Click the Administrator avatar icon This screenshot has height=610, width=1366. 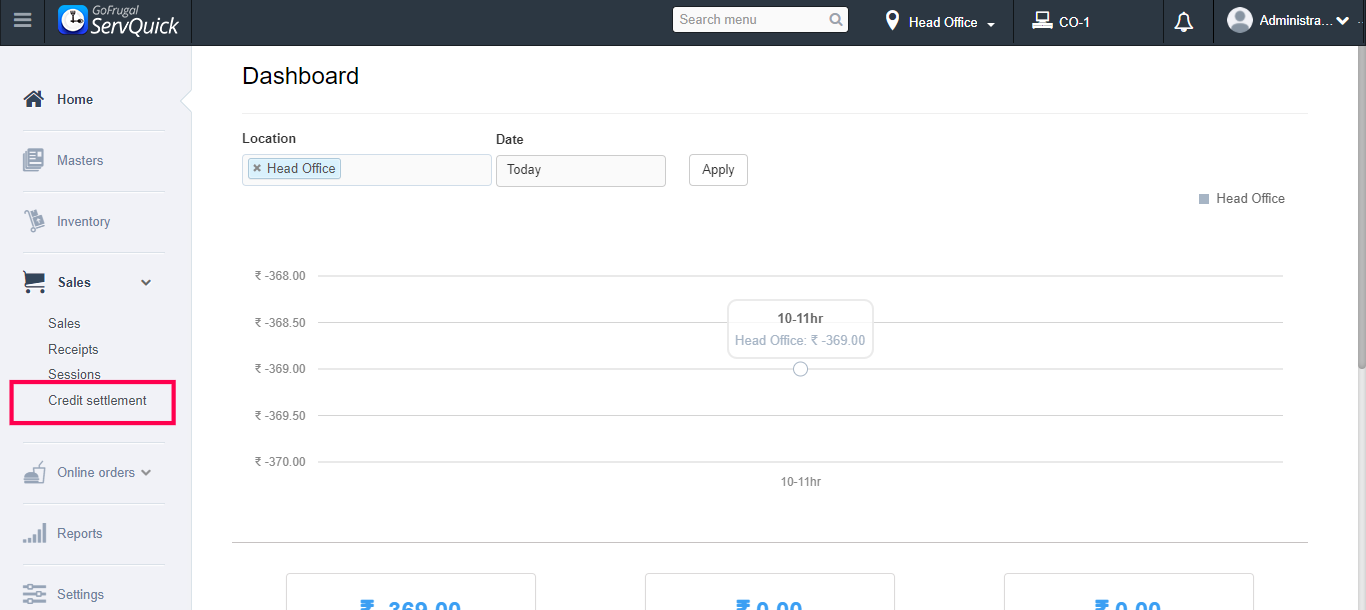tap(1240, 20)
